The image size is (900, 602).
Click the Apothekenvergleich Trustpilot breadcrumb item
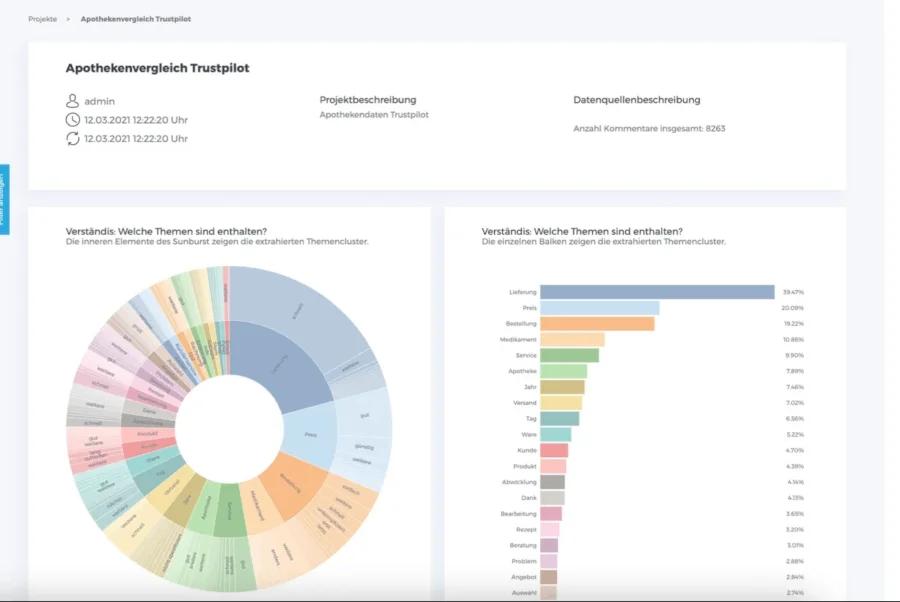tap(135, 19)
